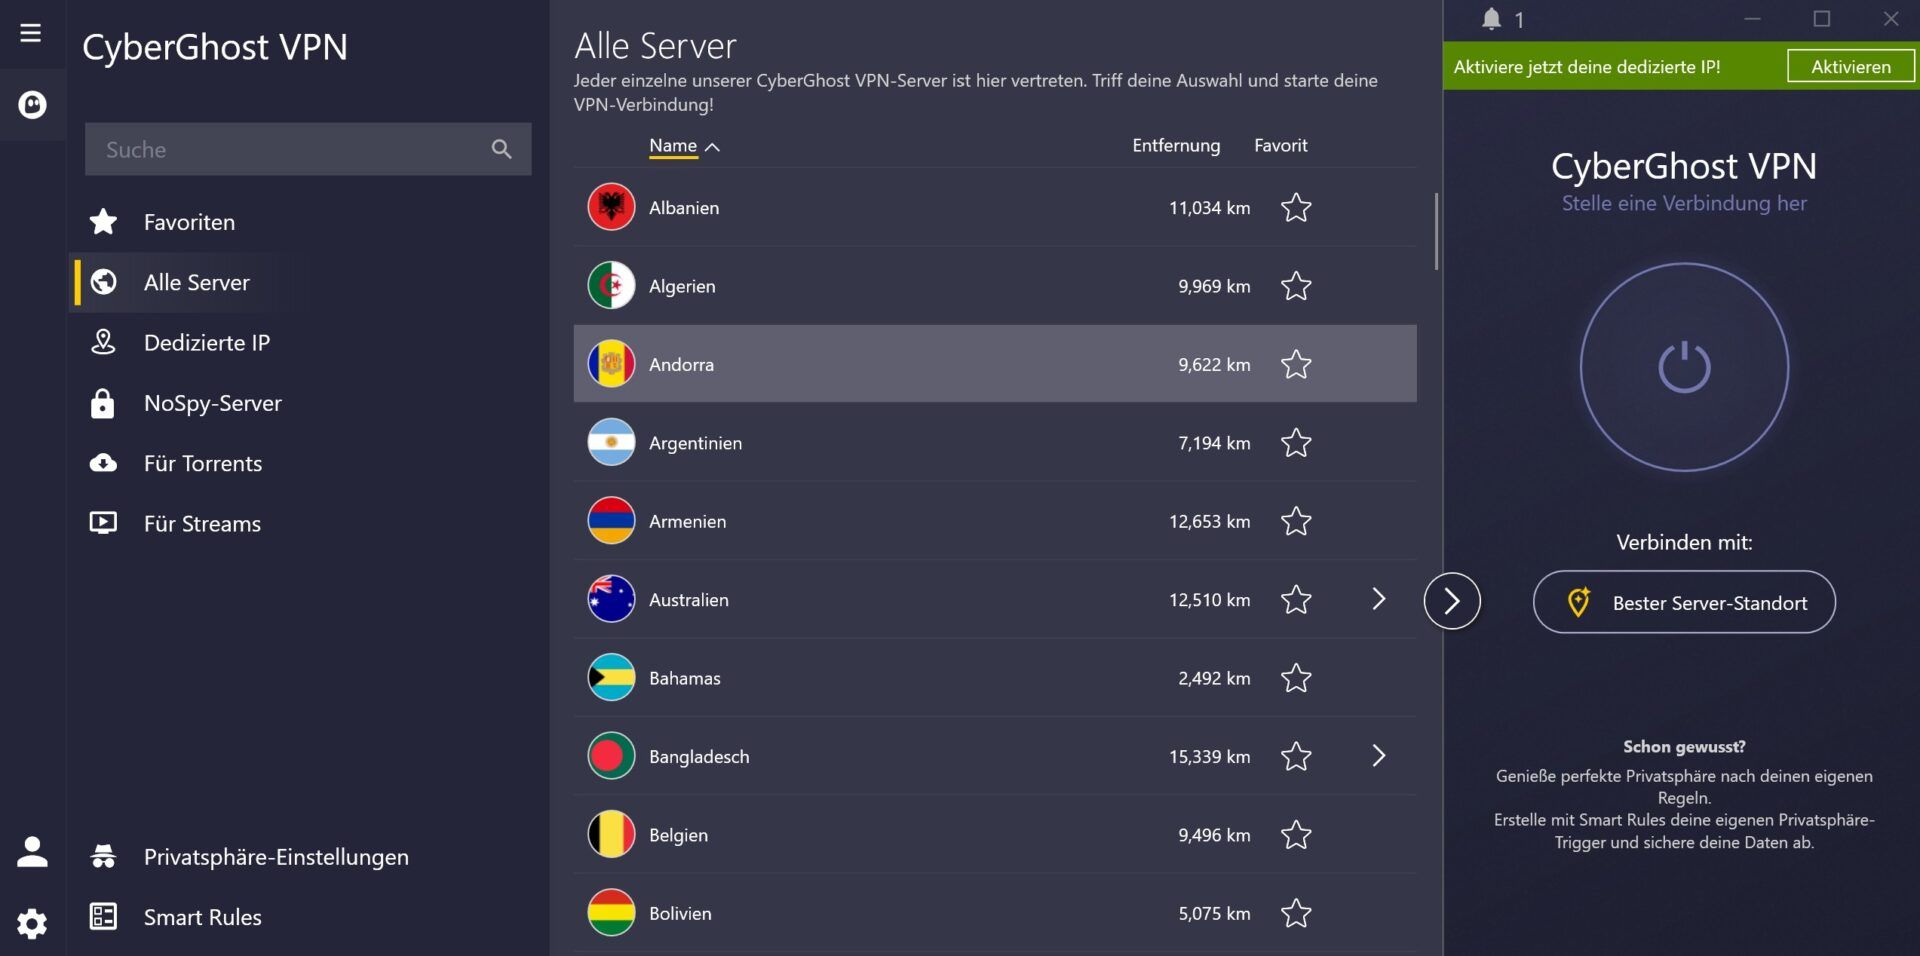The height and width of the screenshot is (956, 1920).
Task: Select the Belgien server row
Action: click(995, 835)
